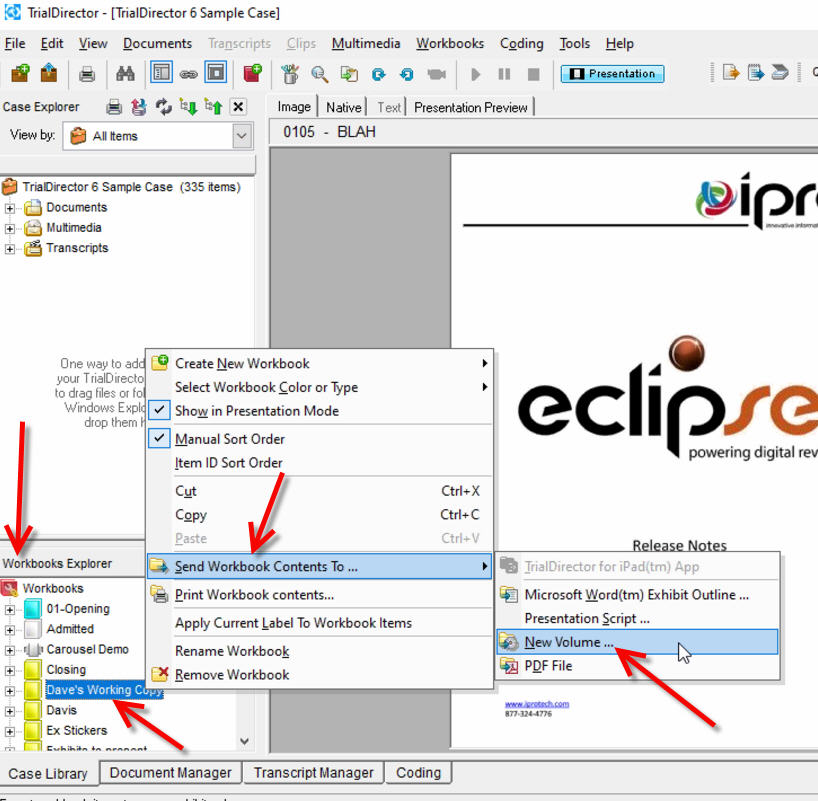
Task: Choose Rename Workbook
Action: 319,651
